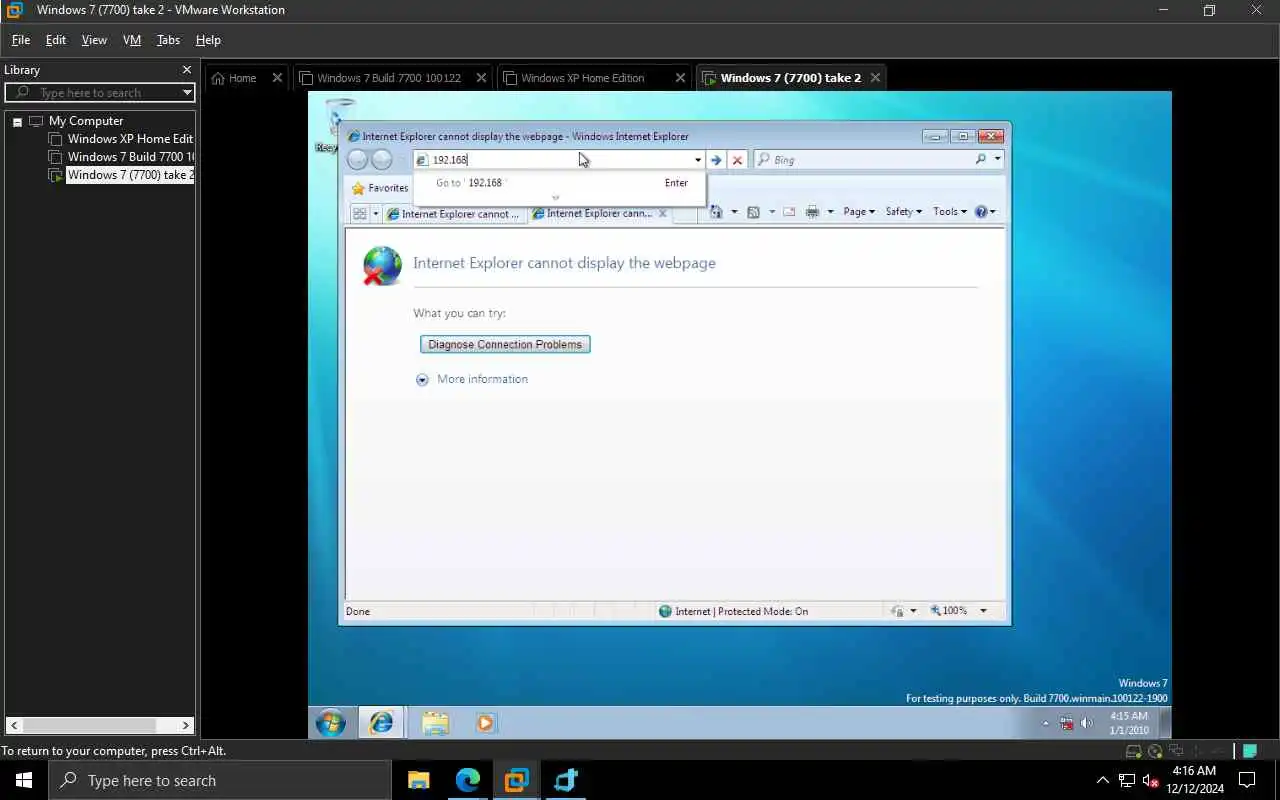The width and height of the screenshot is (1280, 800).
Task: Collapse the My Computer tree node
Action: coord(17,121)
